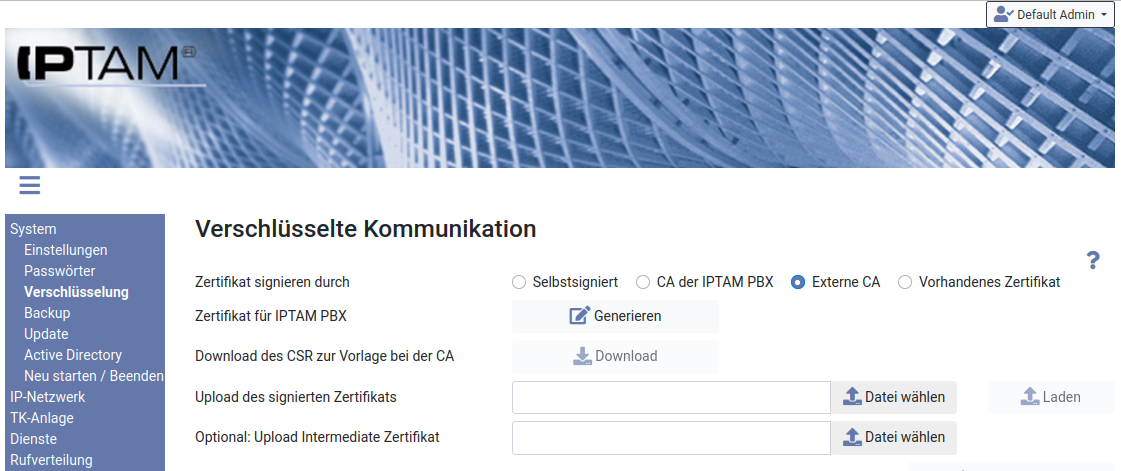Expand the IP-Netzwerk menu section

pos(47,397)
